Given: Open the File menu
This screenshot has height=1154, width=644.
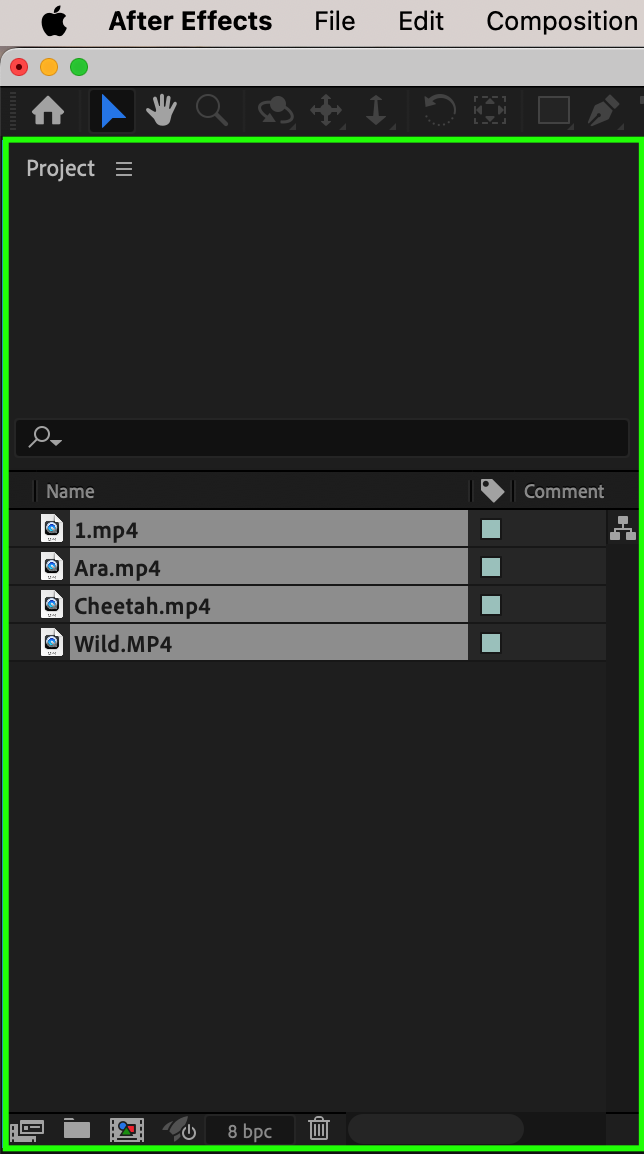Looking at the screenshot, I should (x=334, y=21).
